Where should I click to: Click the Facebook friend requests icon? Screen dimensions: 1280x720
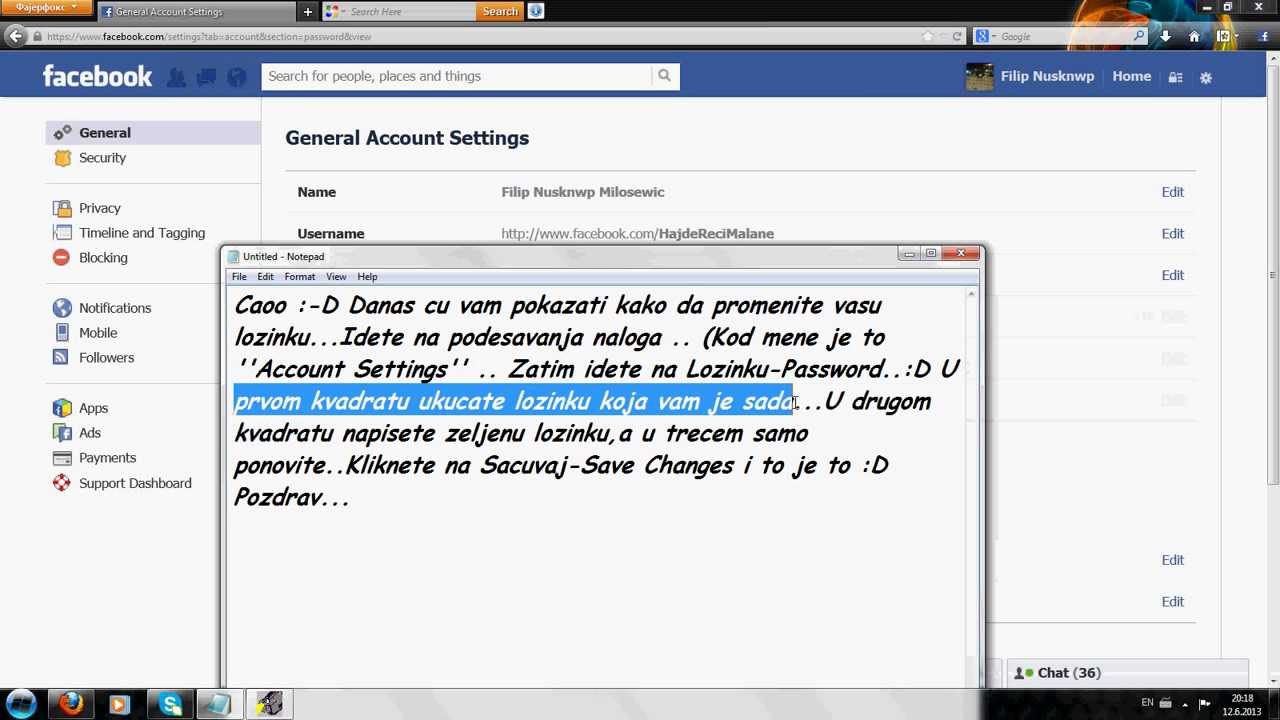coord(176,77)
